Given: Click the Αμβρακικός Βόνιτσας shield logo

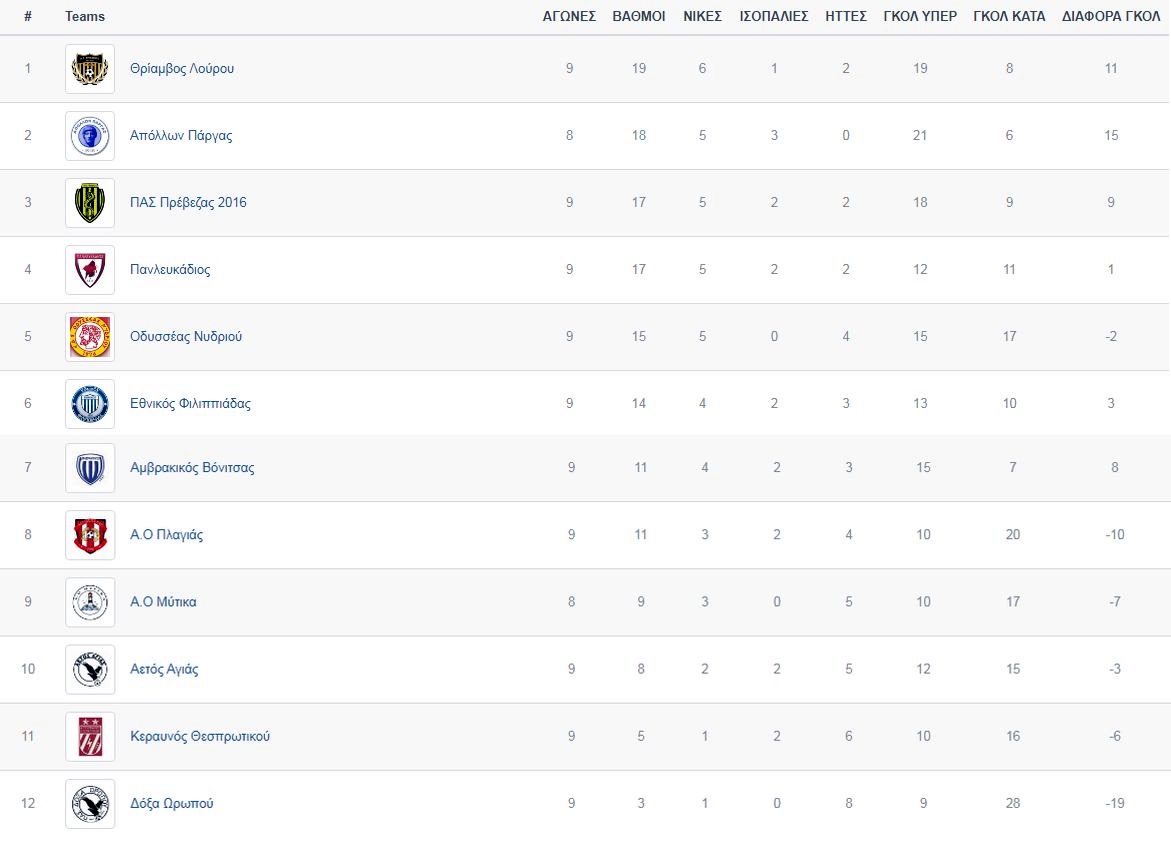Looking at the screenshot, I should [90, 468].
